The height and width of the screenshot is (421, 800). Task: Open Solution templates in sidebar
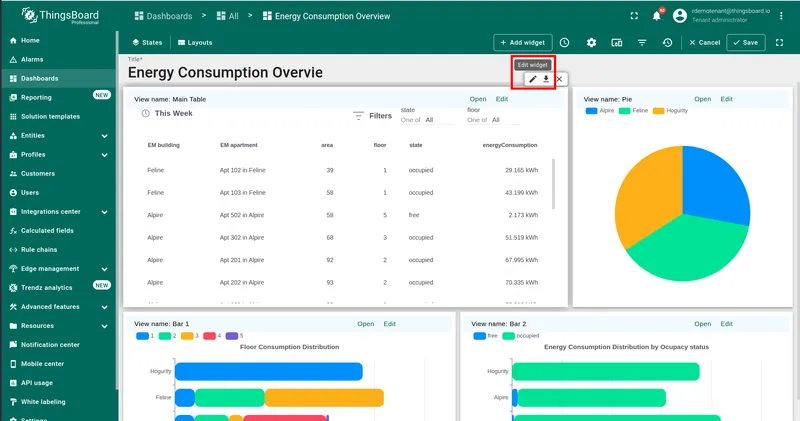pos(59,116)
